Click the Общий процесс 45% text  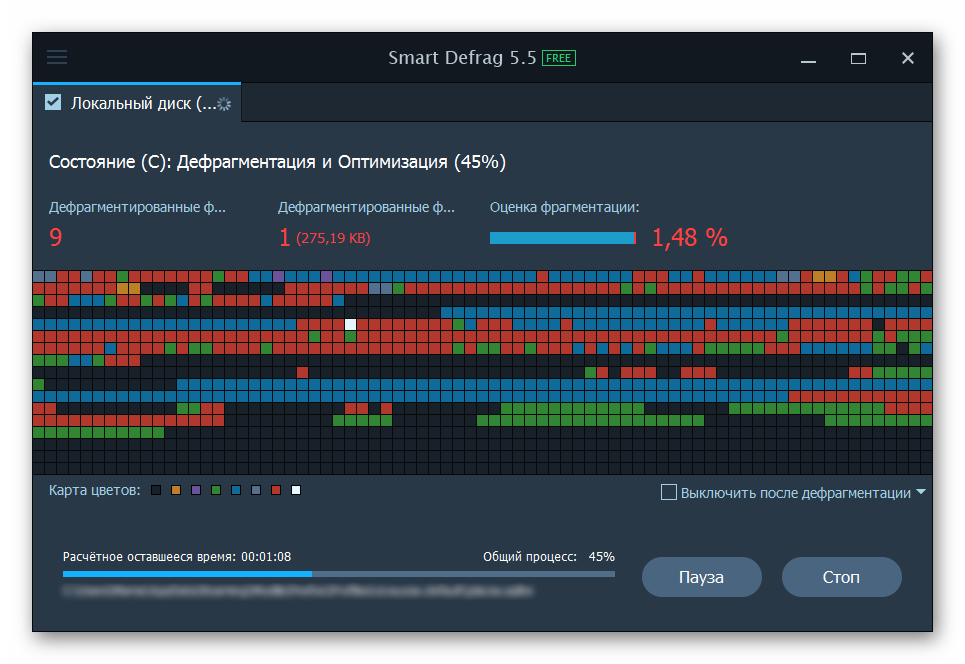pyautogui.click(x=549, y=557)
